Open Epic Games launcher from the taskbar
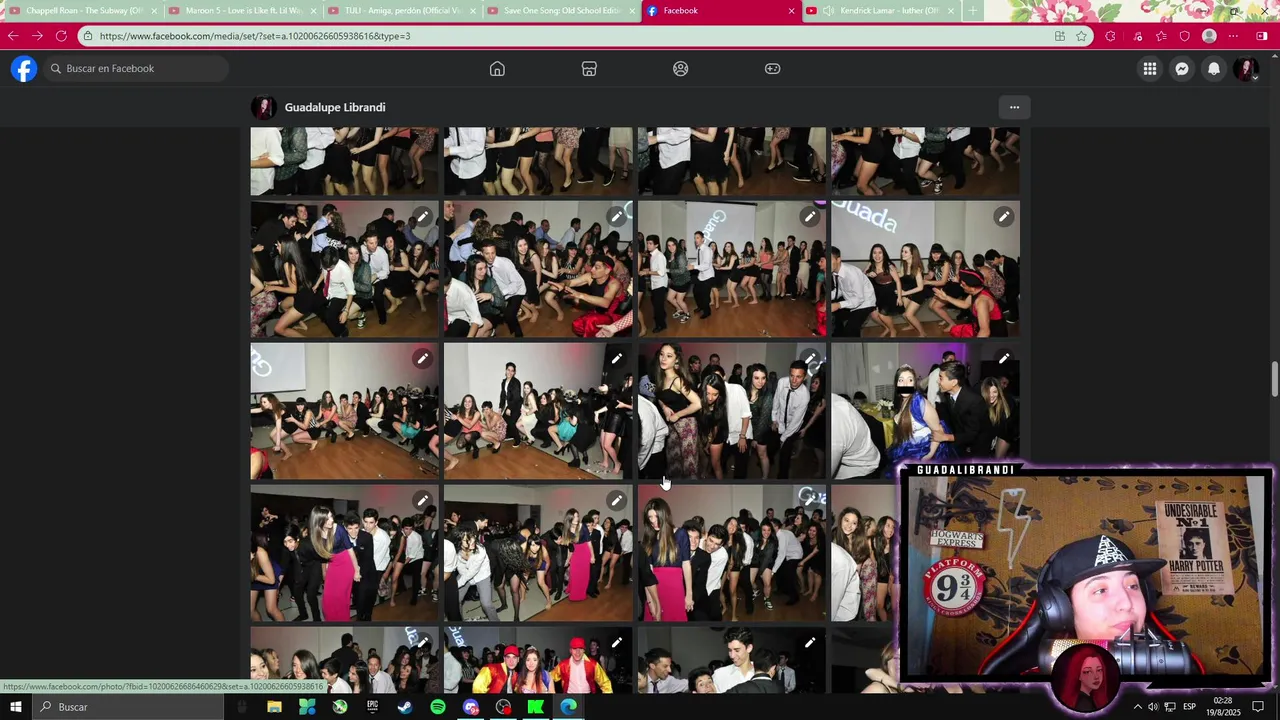The image size is (1280, 720). tap(372, 707)
